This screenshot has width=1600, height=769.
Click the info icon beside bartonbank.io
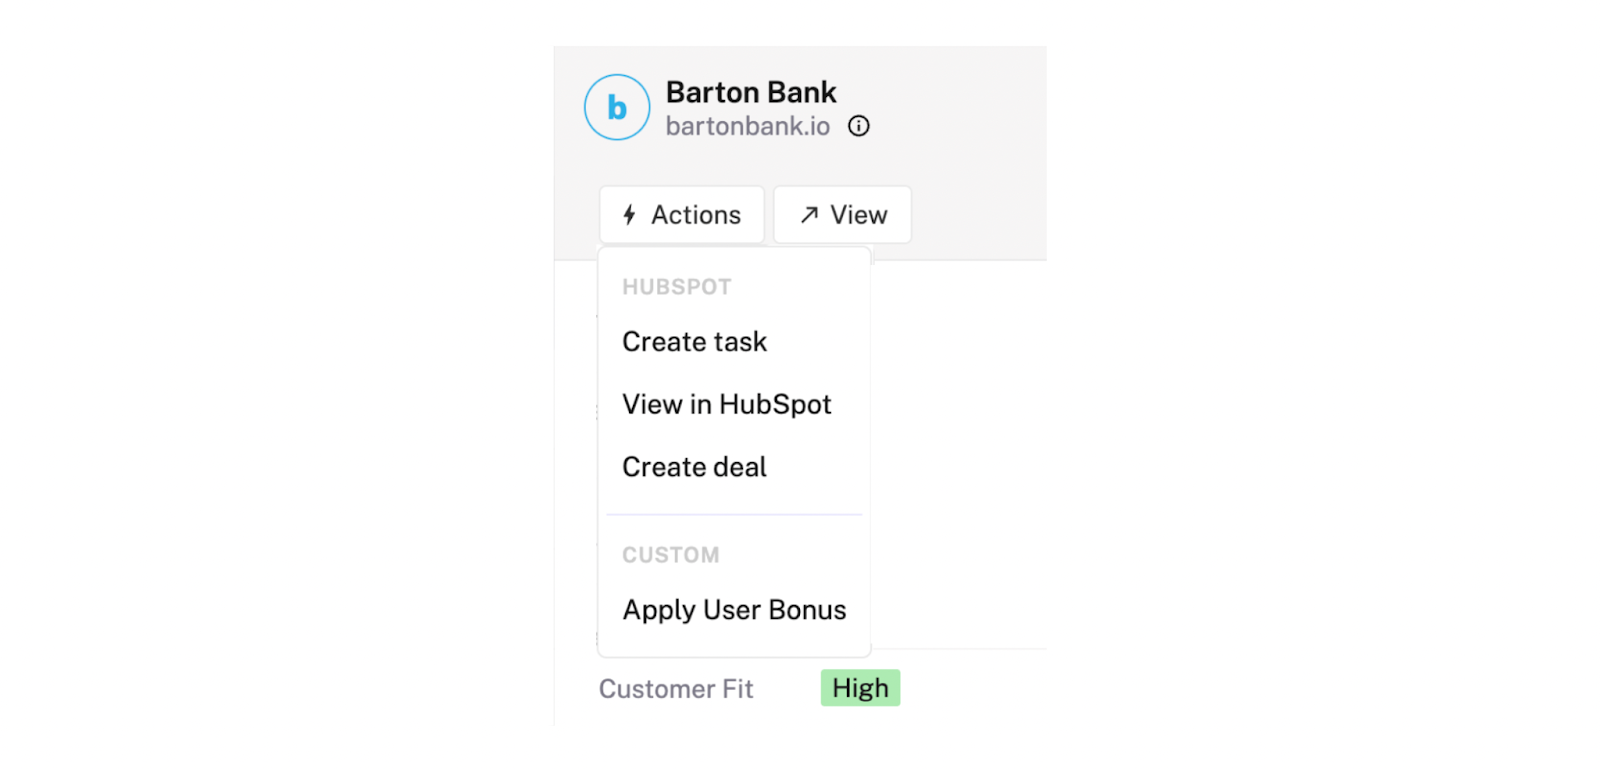859,126
